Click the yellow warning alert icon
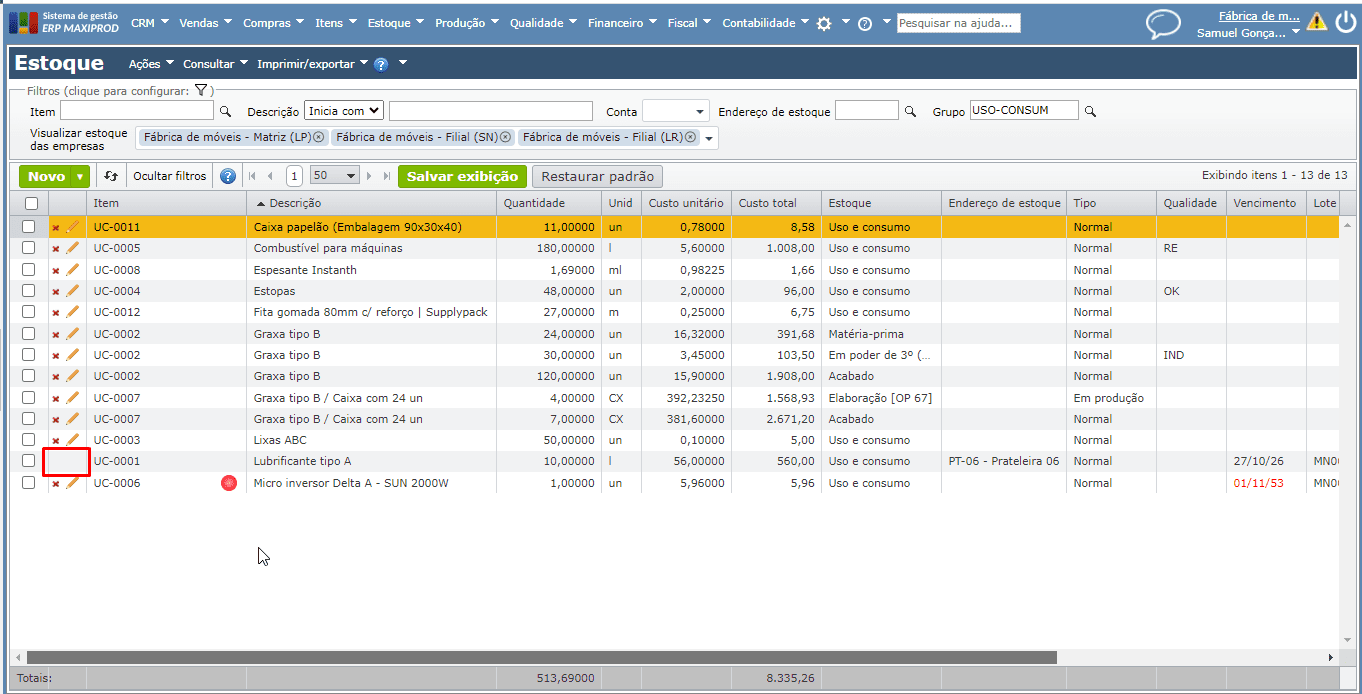The height and width of the screenshot is (694, 1362). 1316,21
